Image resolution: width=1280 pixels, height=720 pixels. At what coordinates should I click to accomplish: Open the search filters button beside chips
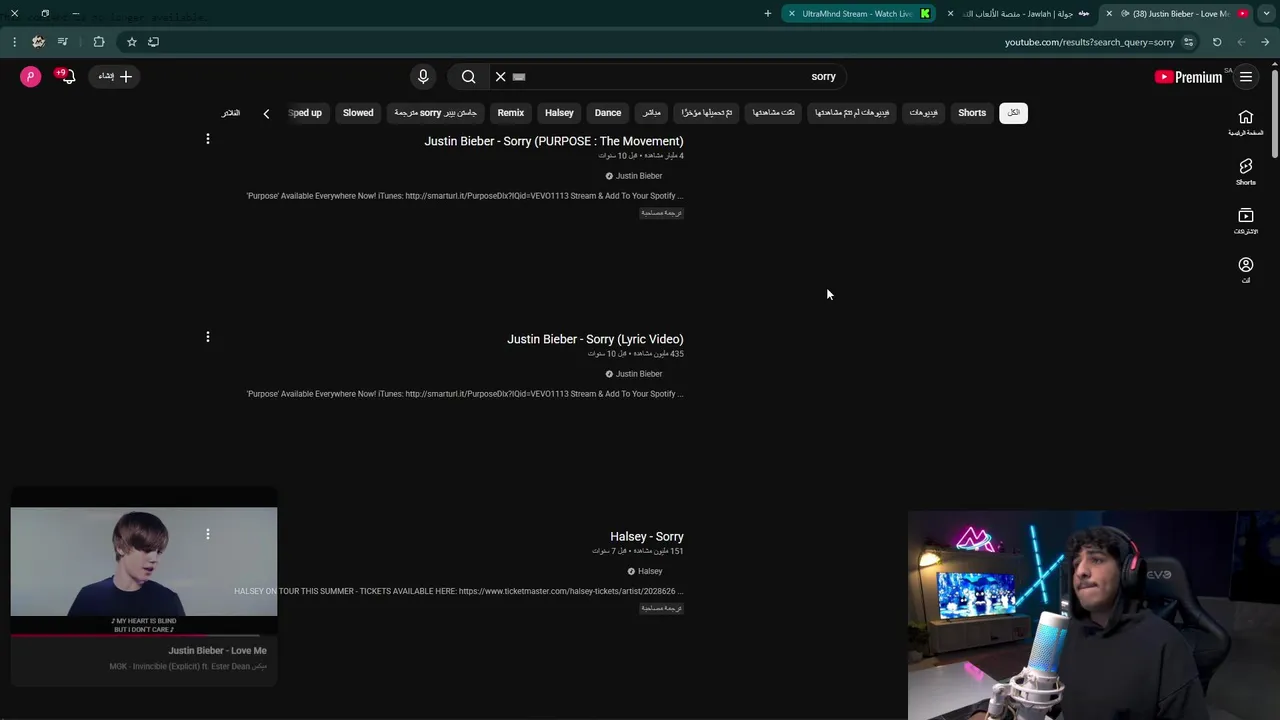tap(231, 113)
